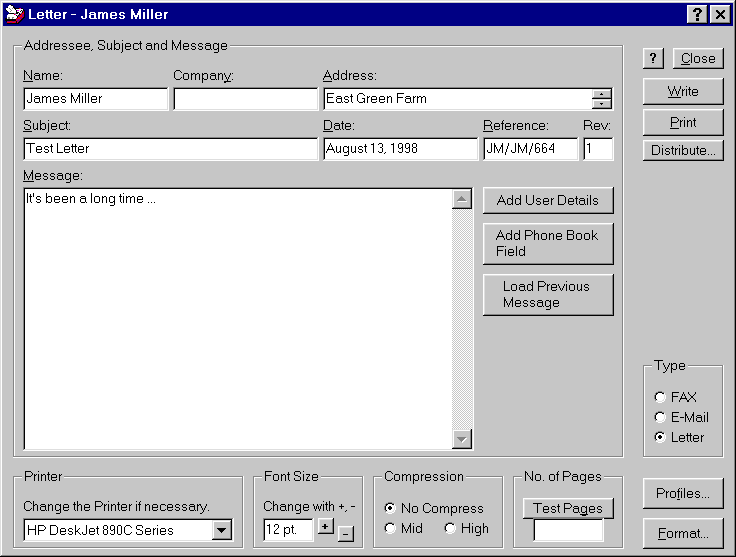Click the message scrollbar track

point(462,319)
